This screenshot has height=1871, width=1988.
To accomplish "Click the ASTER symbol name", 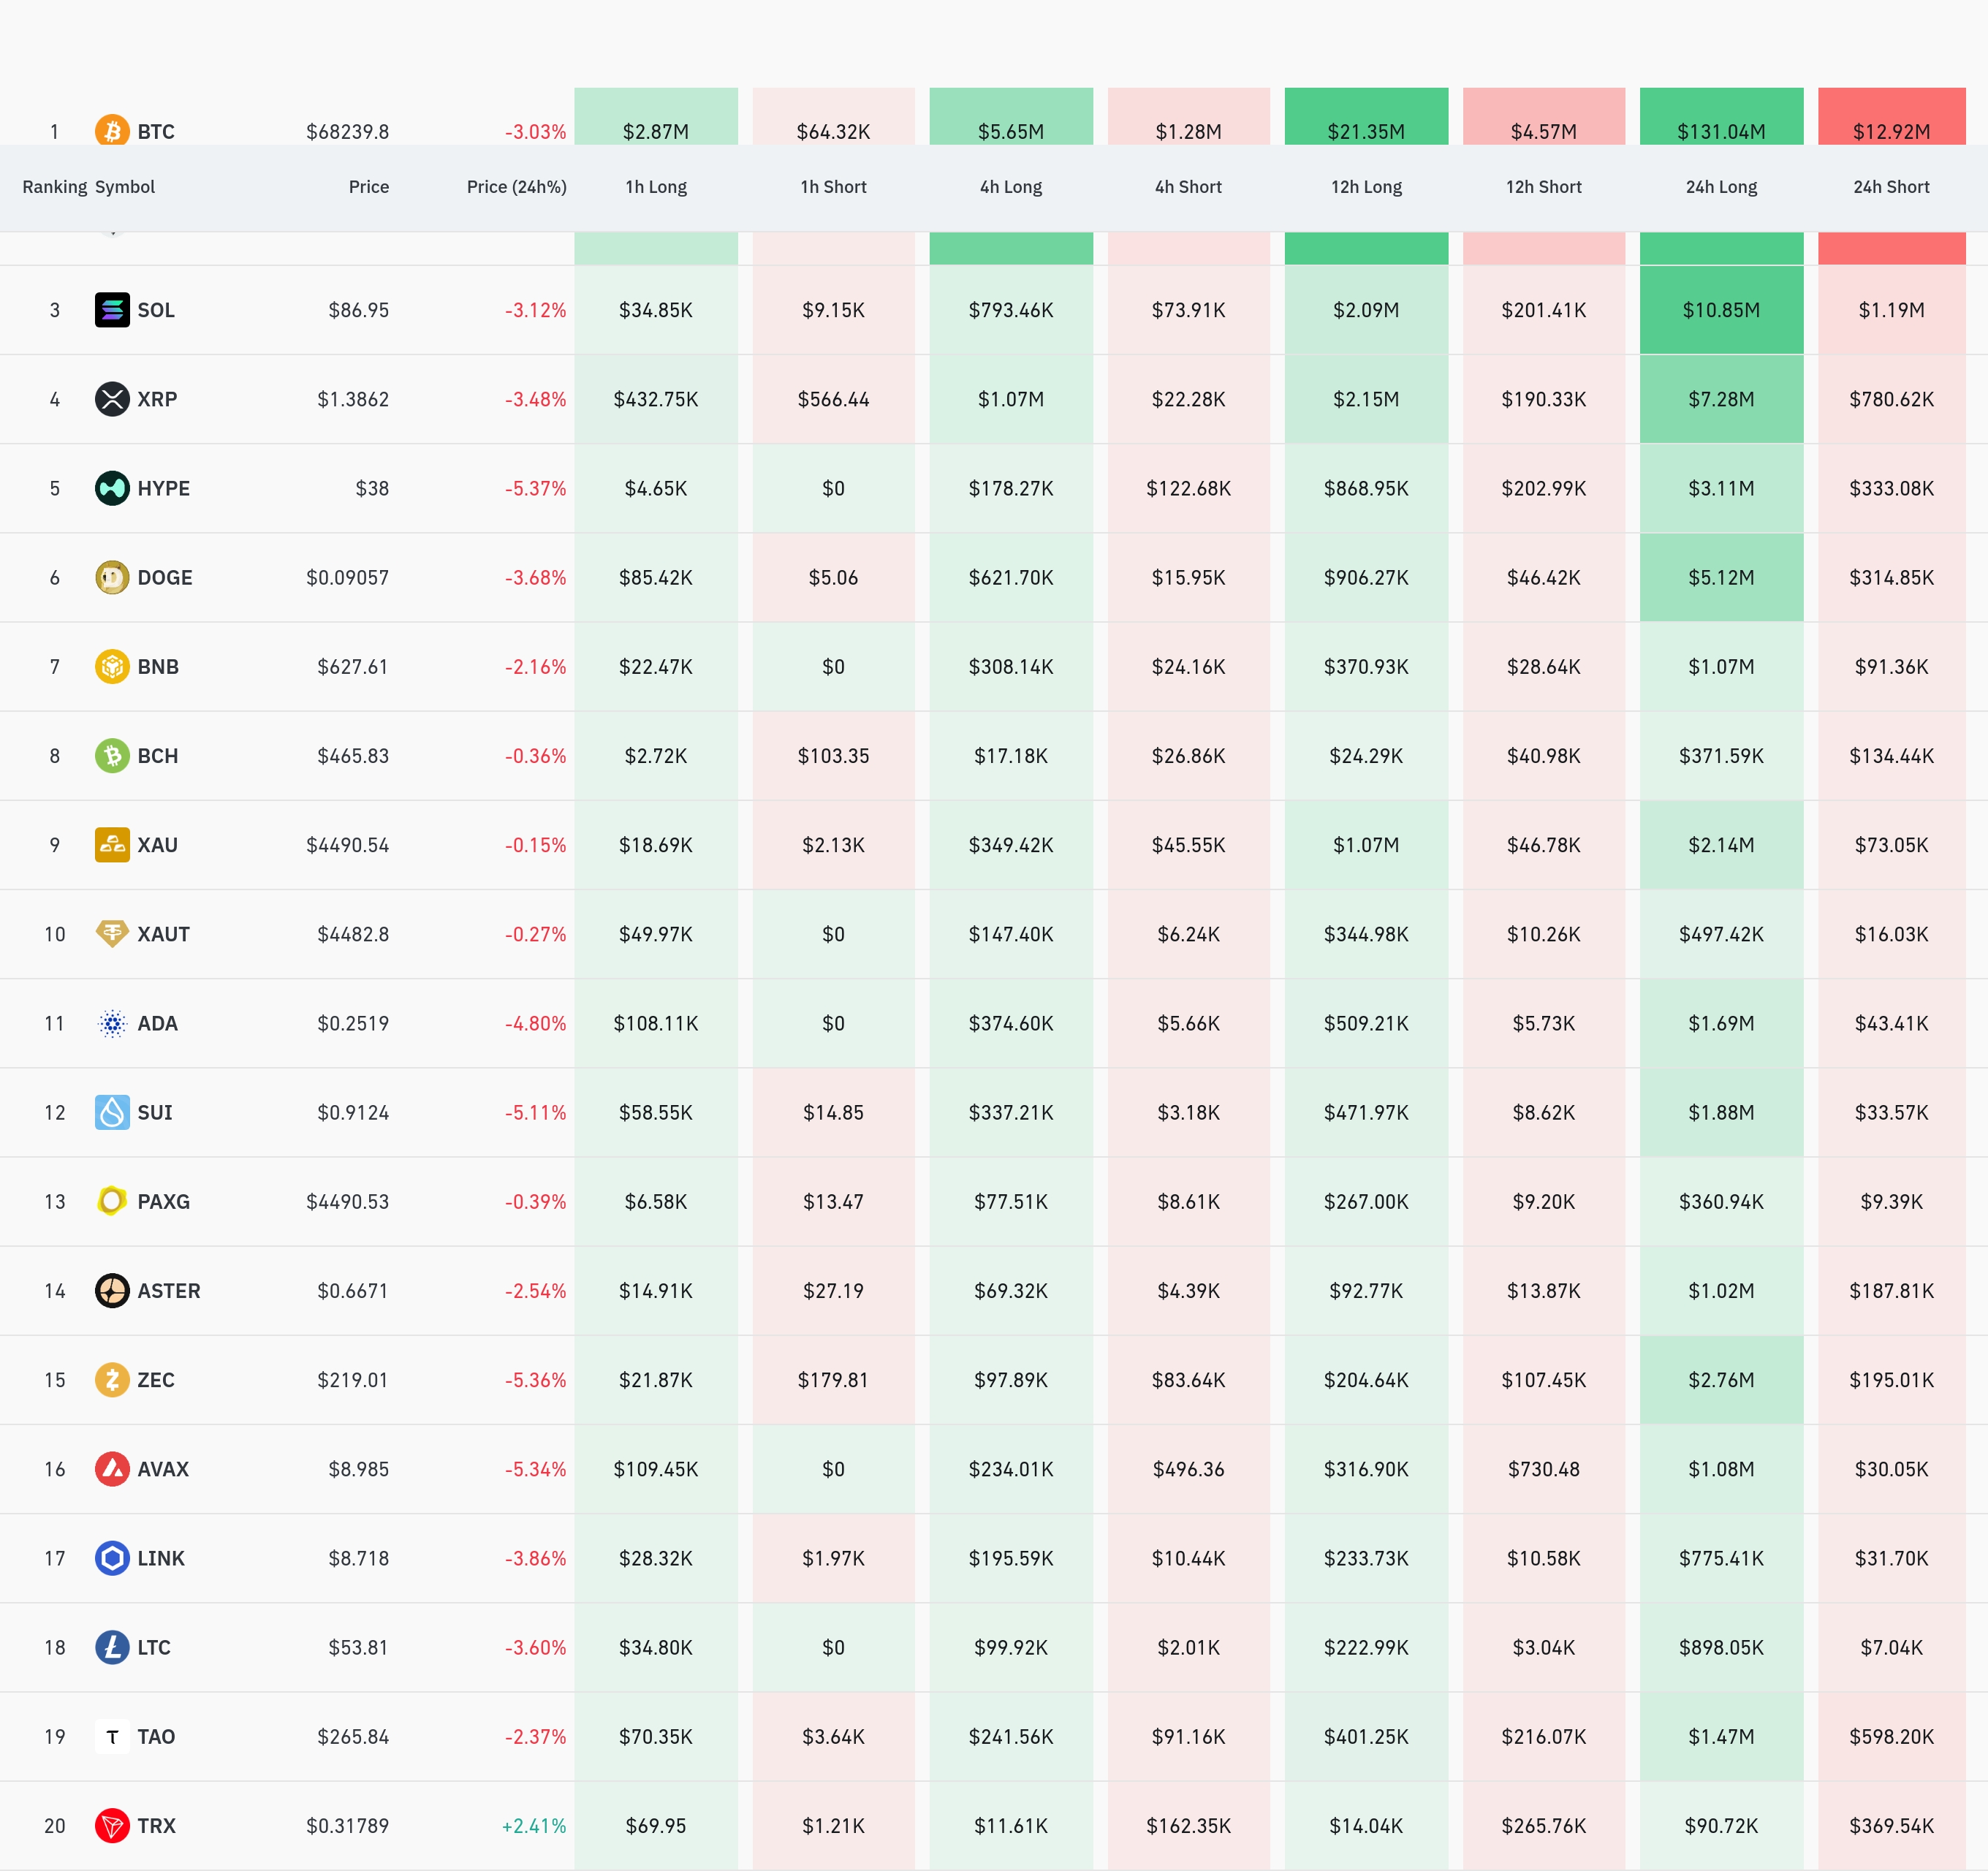I will [169, 1291].
